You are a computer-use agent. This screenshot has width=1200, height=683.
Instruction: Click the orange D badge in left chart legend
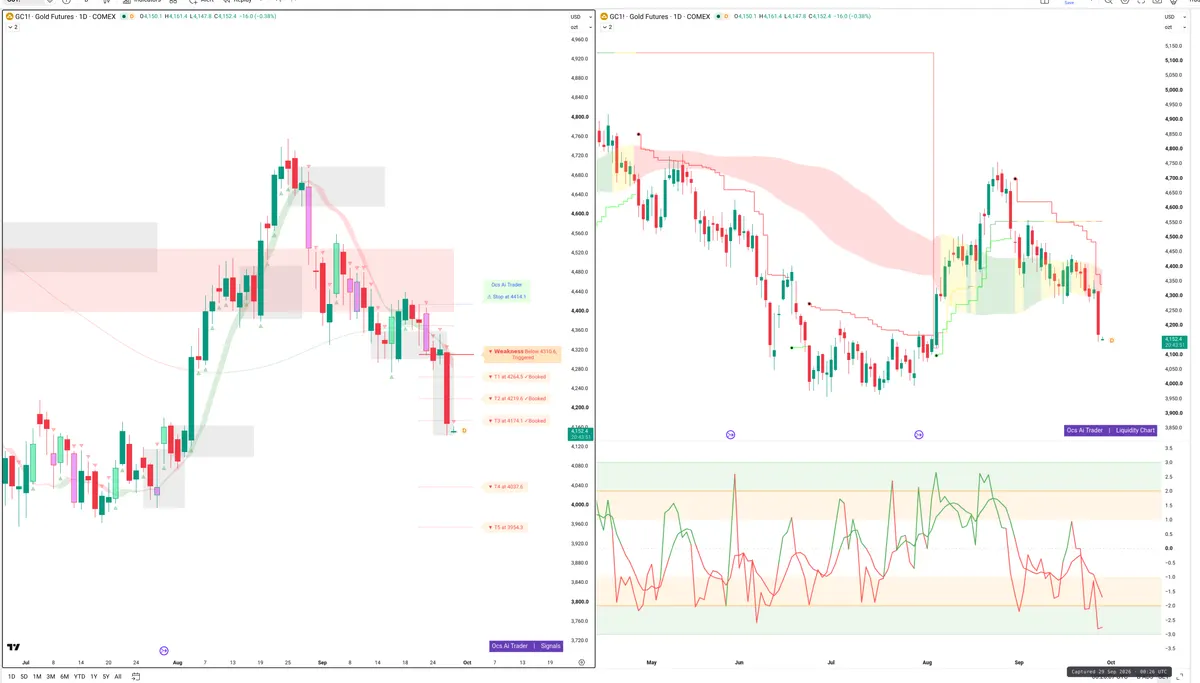click(134, 17)
